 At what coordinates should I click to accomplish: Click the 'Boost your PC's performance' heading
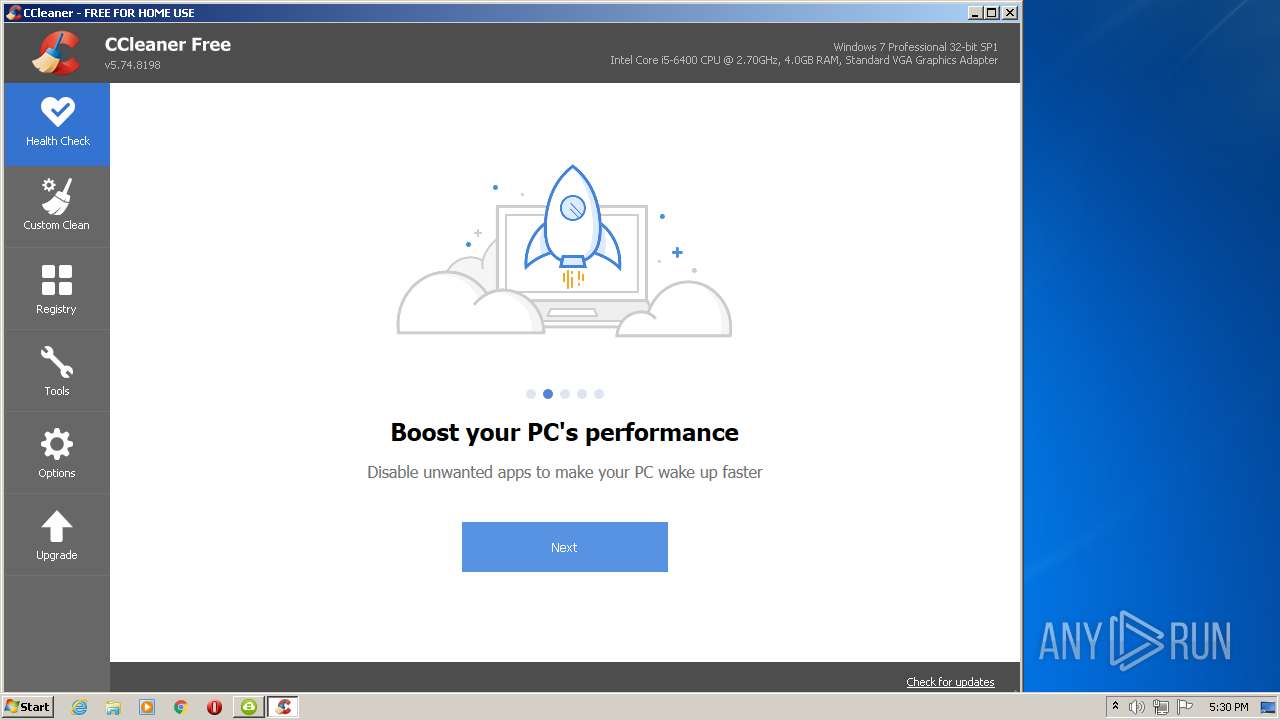(x=564, y=432)
